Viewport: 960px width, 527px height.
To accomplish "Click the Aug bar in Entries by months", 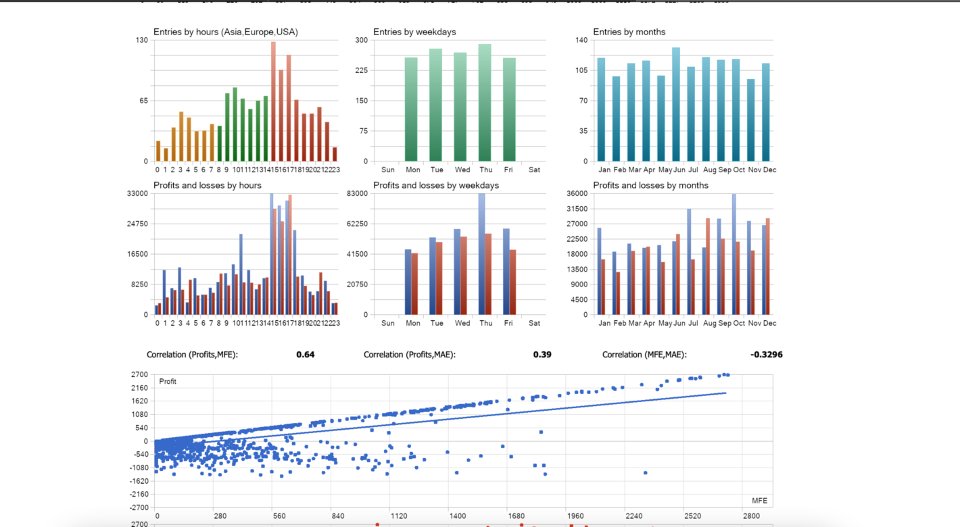I will (706, 110).
